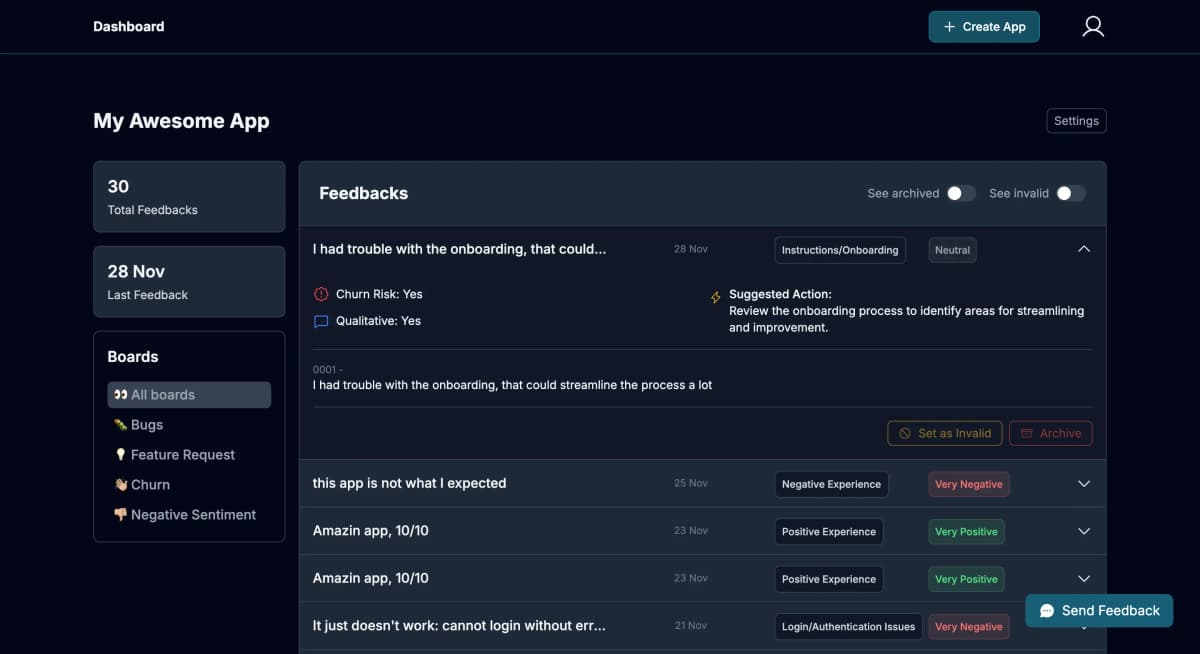This screenshot has width=1200, height=654.
Task: Click the plus icon in Create App
Action: (949, 27)
